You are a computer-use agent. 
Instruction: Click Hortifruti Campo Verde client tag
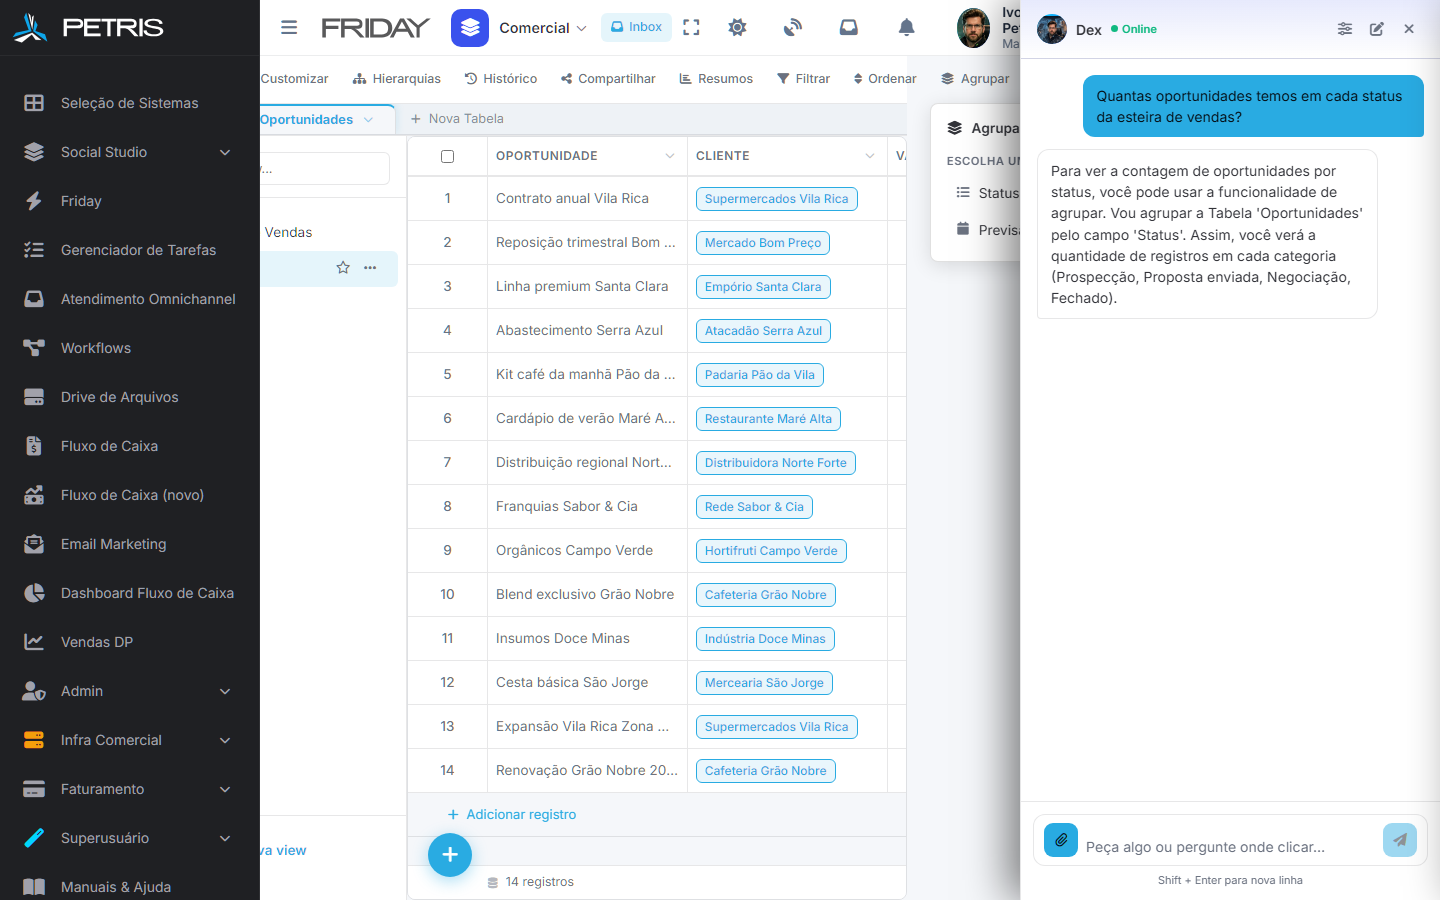click(x=771, y=551)
